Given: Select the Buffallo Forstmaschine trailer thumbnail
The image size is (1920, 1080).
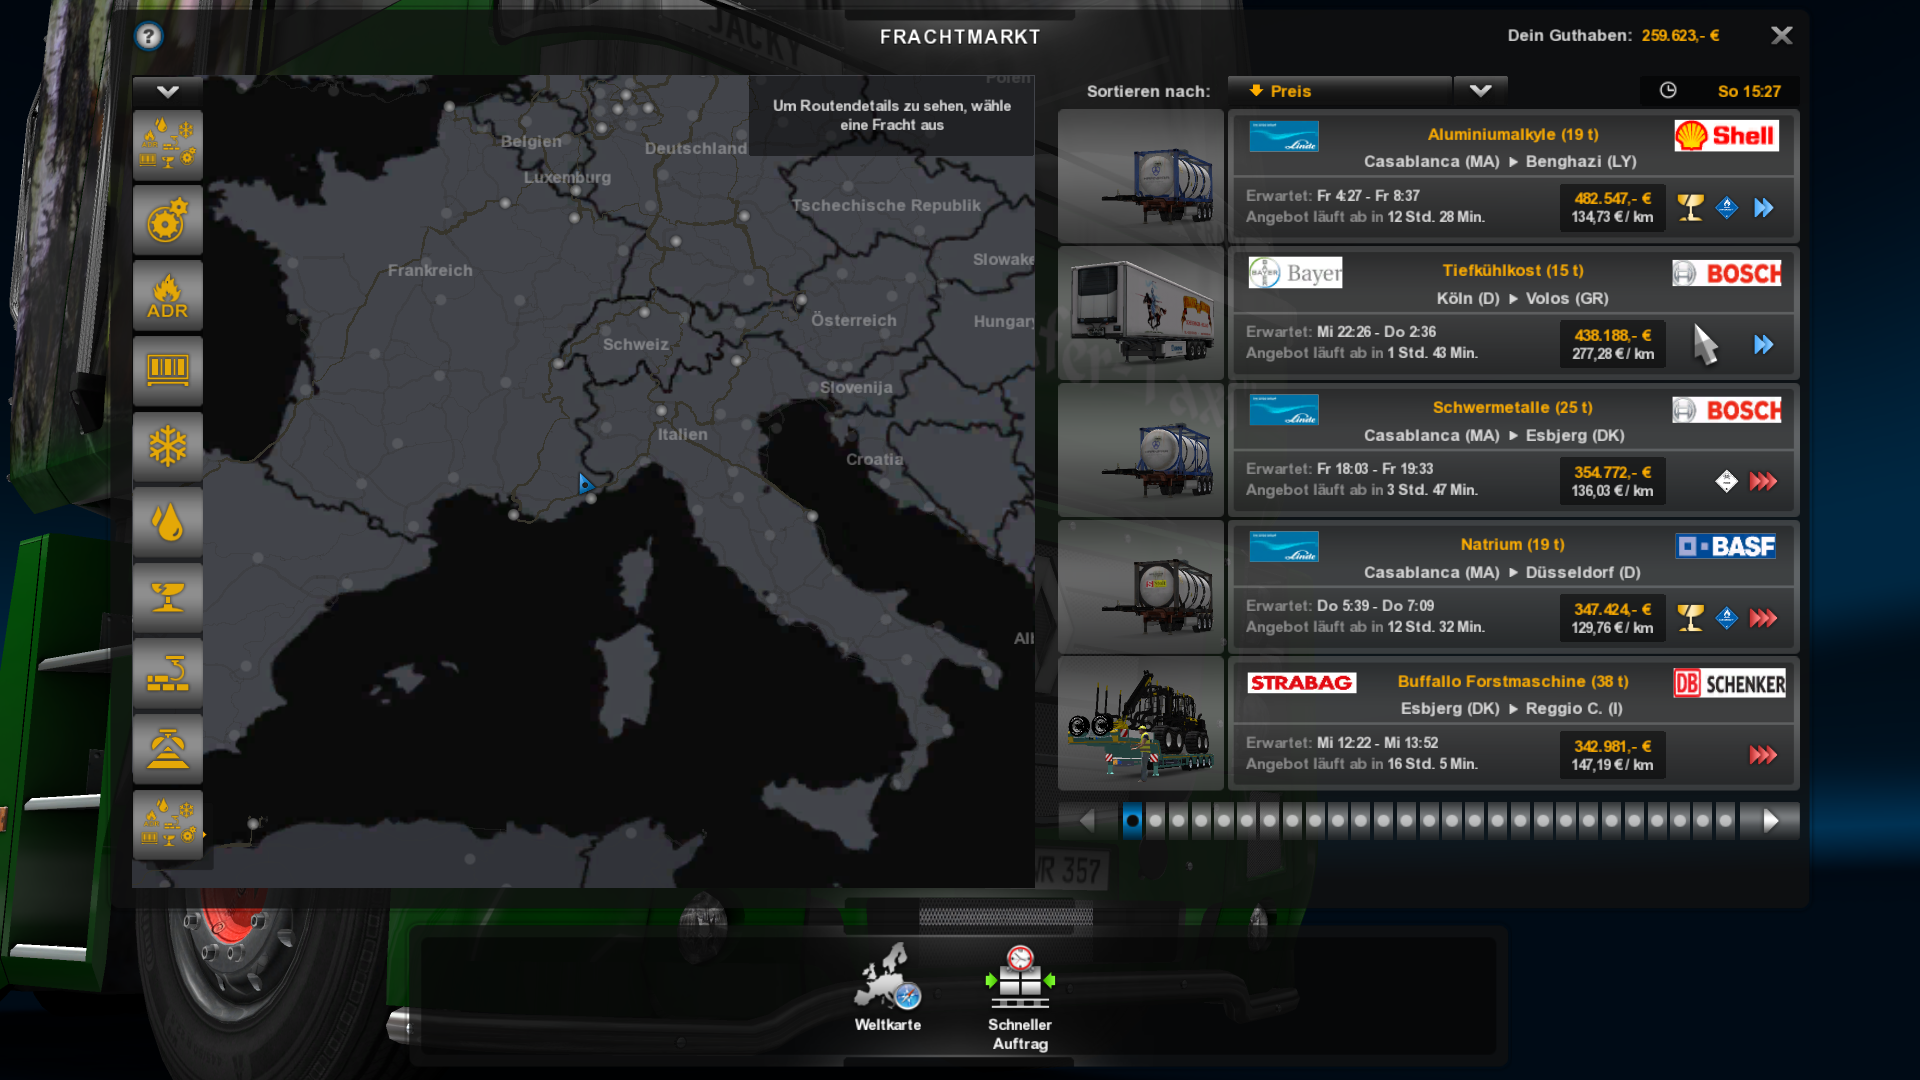Looking at the screenshot, I should (x=1141, y=724).
